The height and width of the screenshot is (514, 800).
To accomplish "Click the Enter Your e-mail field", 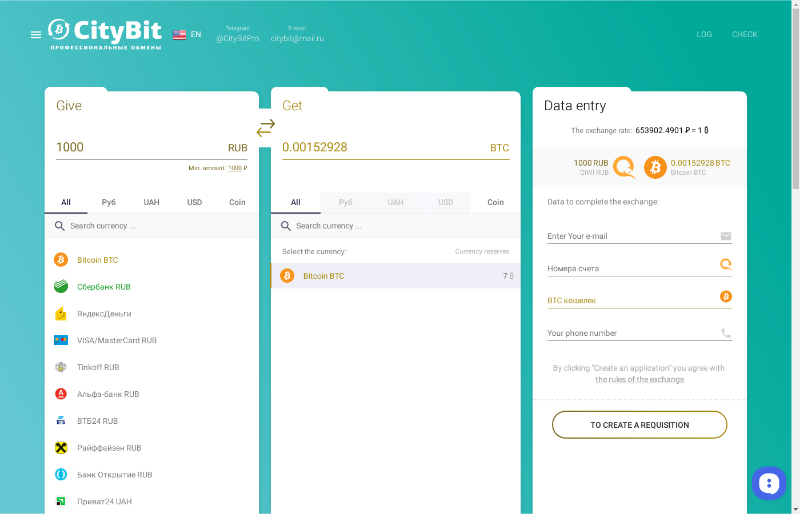I will pos(630,236).
